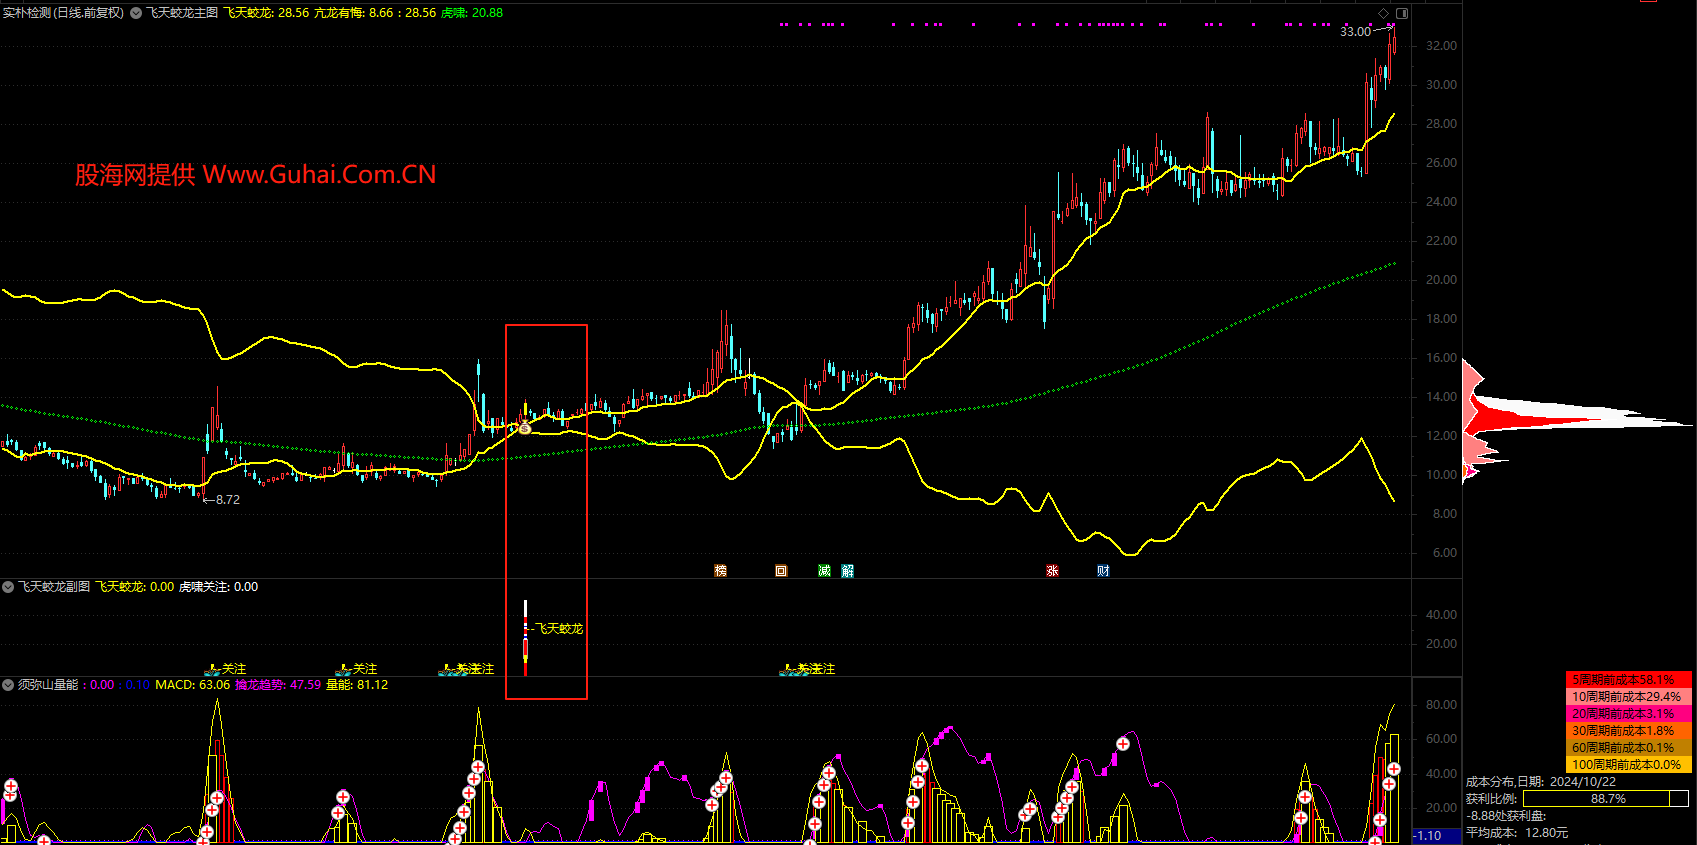
Task: Click the 成本分布,日期: 2024/10/22 text
Action: coord(1541,782)
